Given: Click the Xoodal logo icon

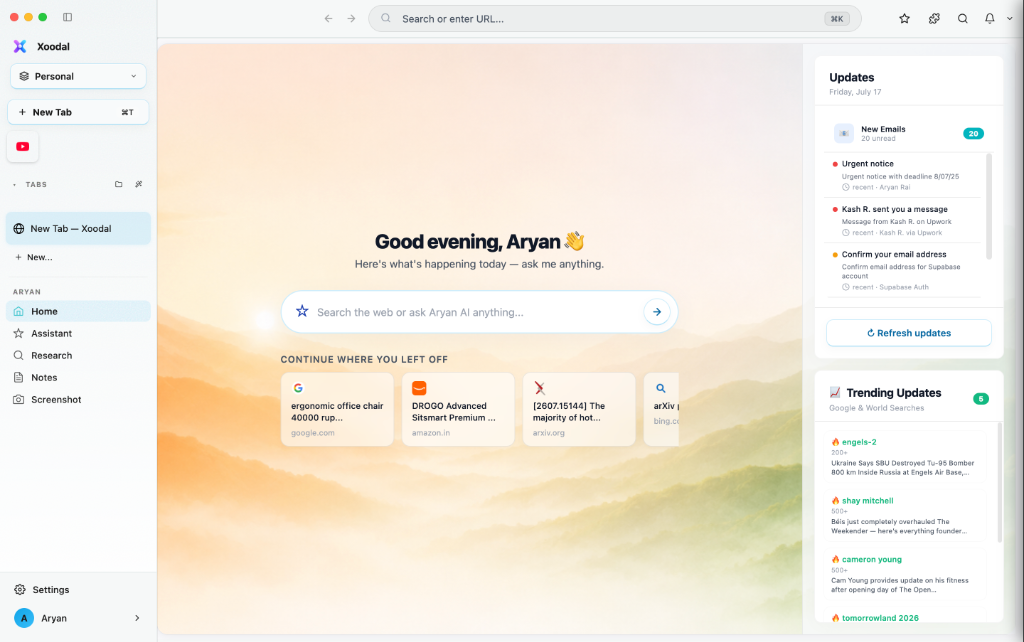Looking at the screenshot, I should click(20, 46).
